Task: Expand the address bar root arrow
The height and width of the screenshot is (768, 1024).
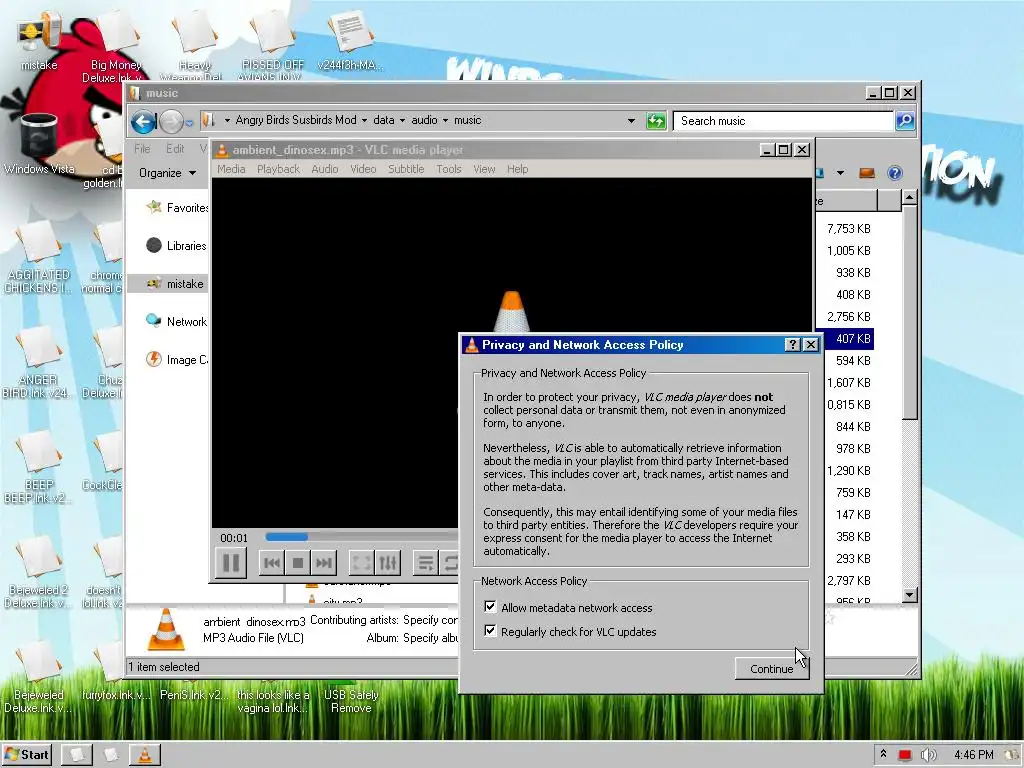Action: coord(227,120)
